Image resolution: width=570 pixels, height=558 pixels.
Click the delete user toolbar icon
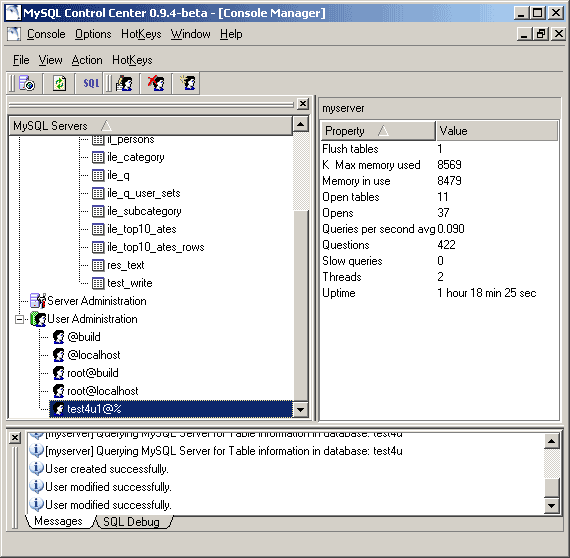click(156, 83)
